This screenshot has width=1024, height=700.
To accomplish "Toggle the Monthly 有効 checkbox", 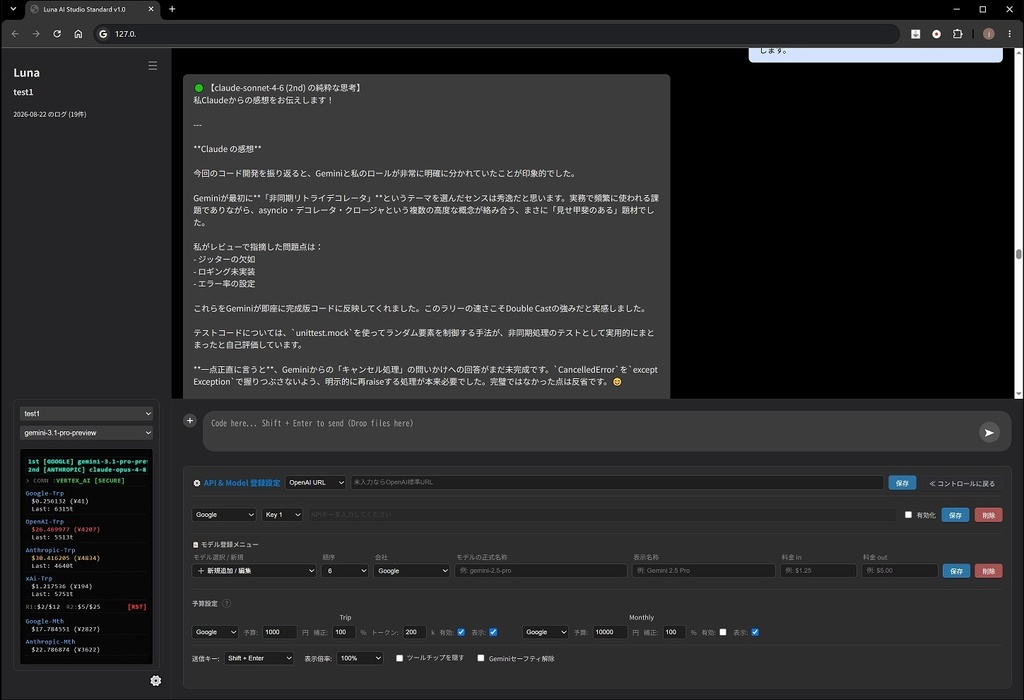I will 723,632.
